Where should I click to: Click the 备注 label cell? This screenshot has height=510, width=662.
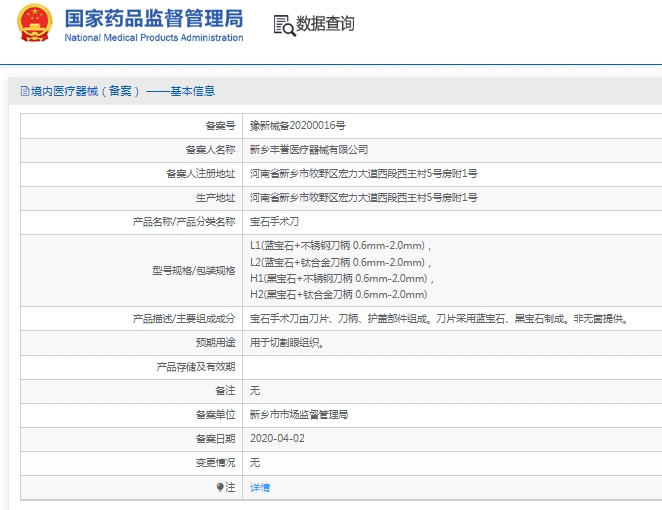(x=131, y=391)
